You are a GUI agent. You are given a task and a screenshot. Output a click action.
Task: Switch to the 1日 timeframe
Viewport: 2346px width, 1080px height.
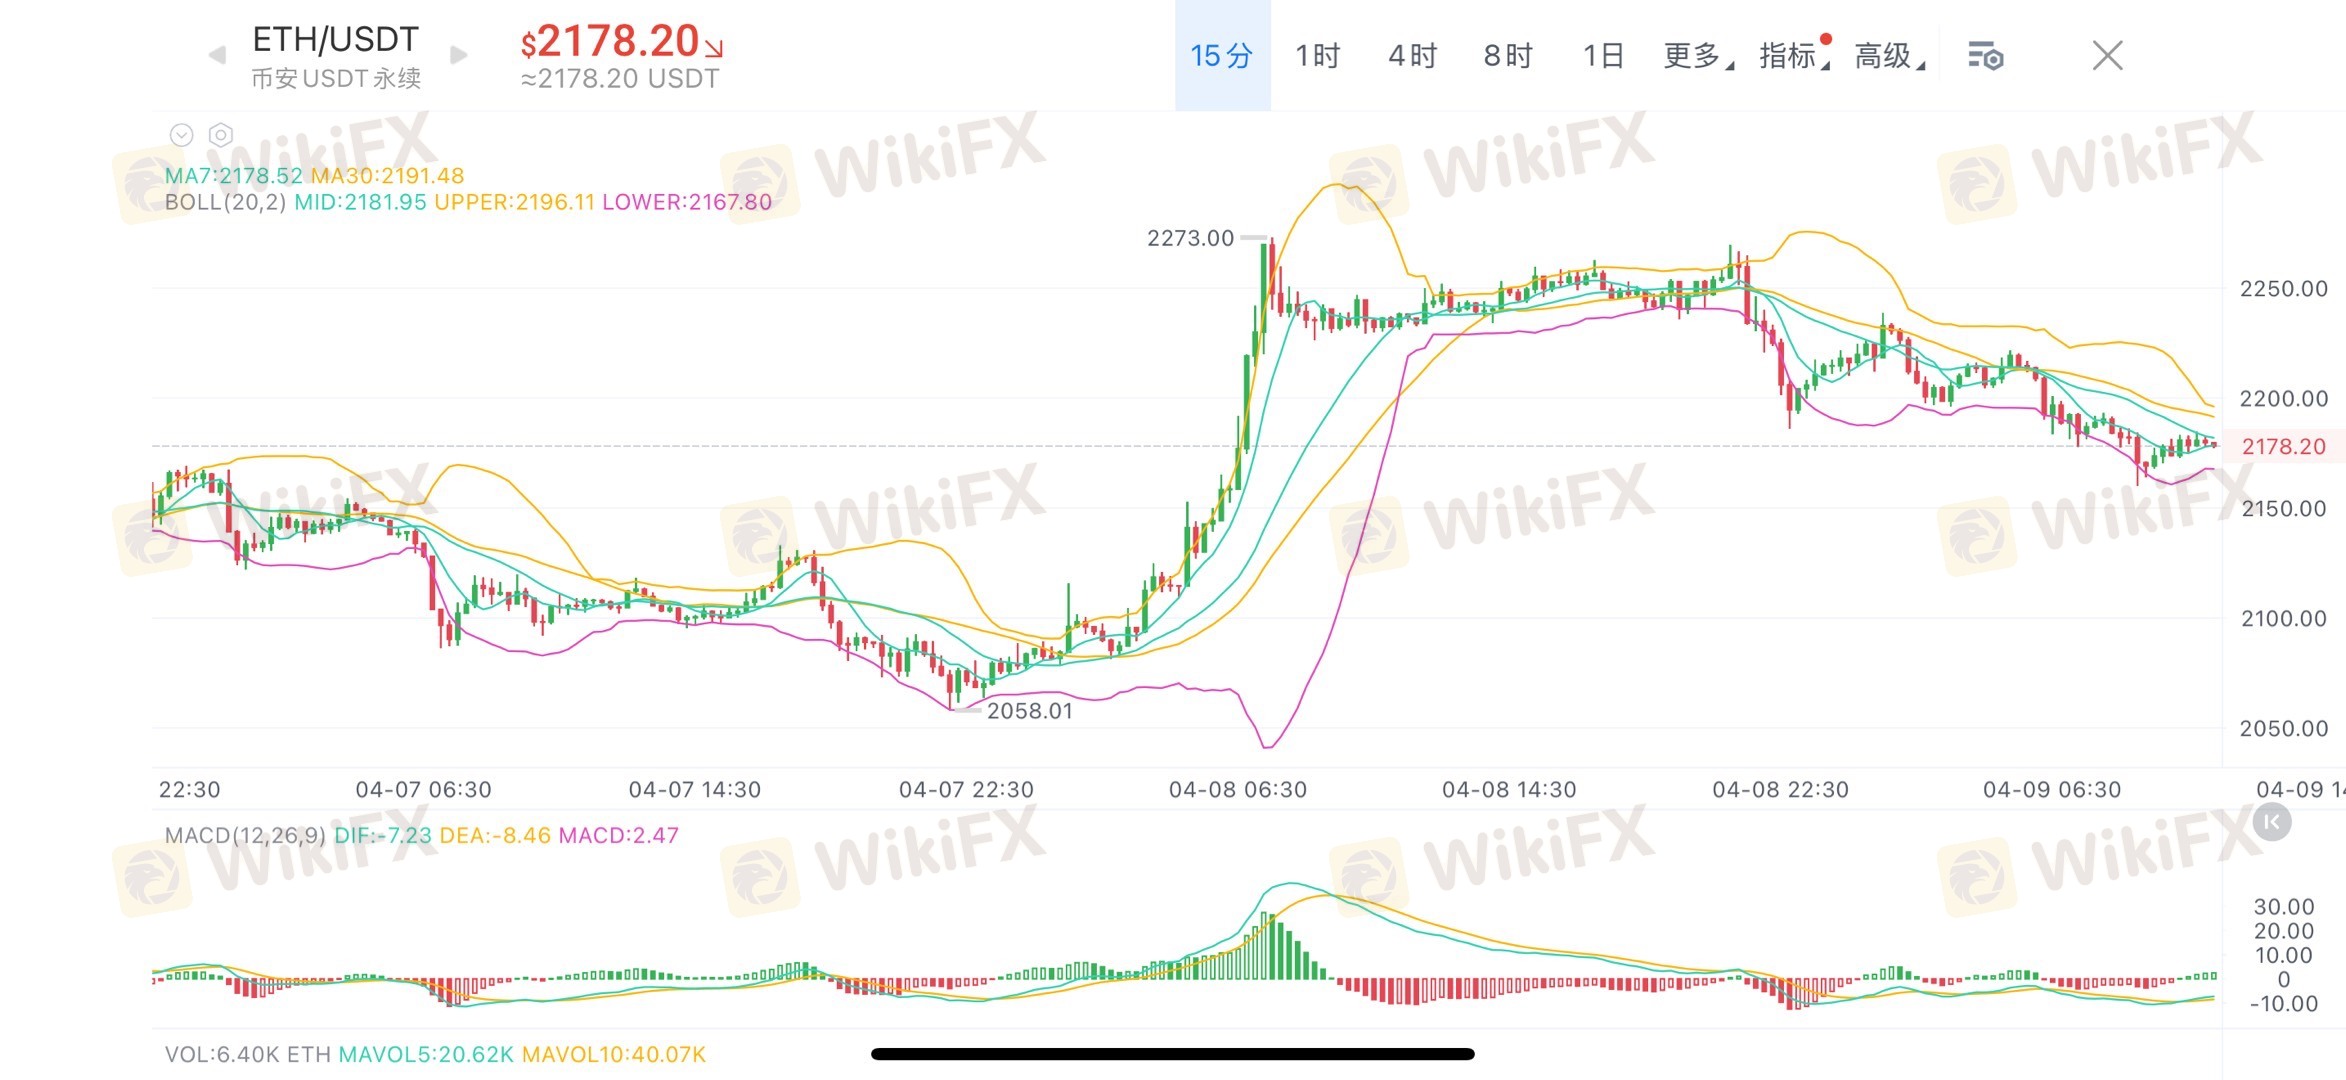(x=1603, y=56)
